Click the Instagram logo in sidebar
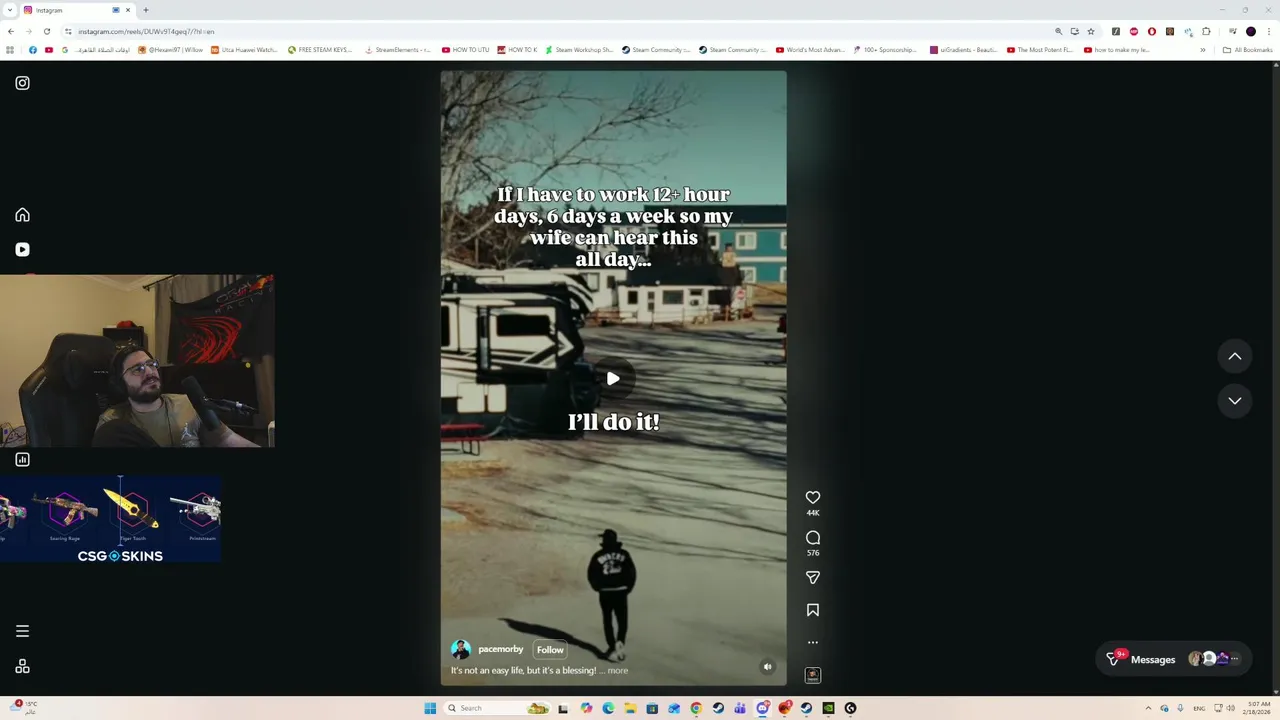This screenshot has height=720, width=1280. tap(22, 83)
